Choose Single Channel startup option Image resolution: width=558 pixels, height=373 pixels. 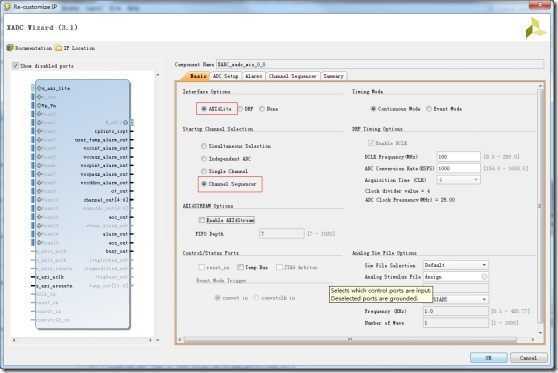point(204,171)
